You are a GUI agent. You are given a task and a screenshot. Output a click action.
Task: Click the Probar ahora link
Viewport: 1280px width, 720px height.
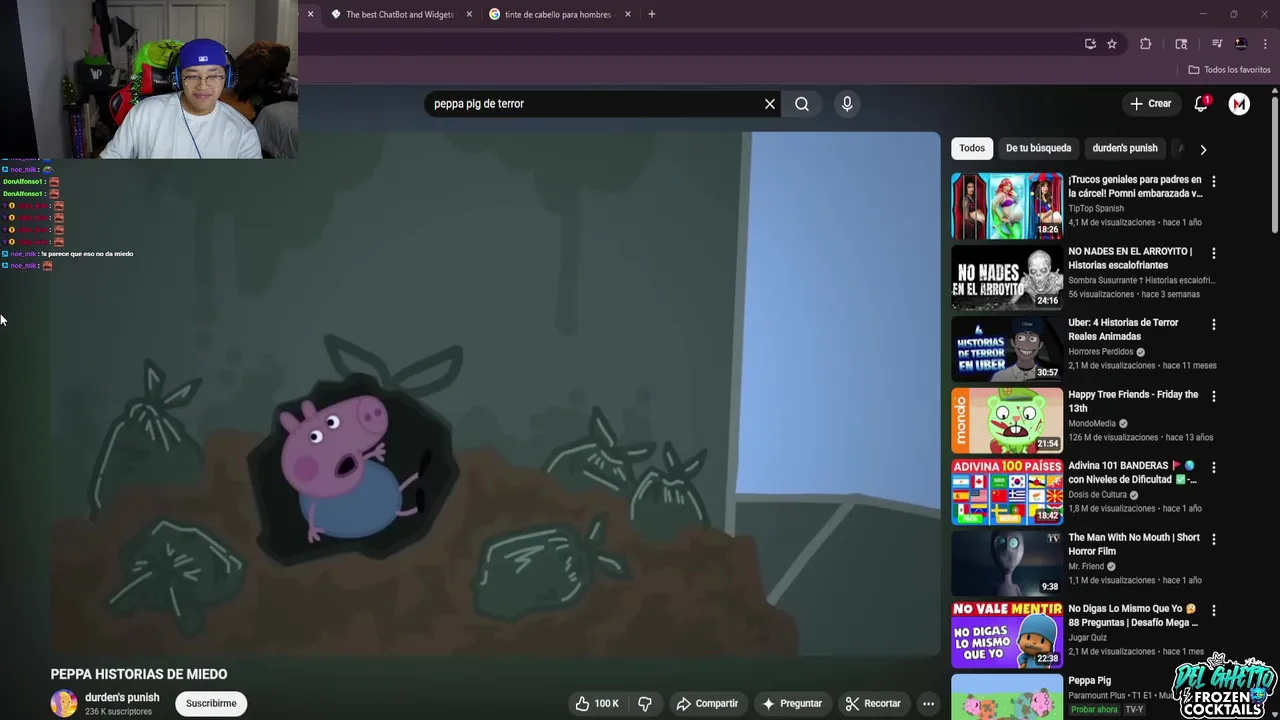point(1094,710)
